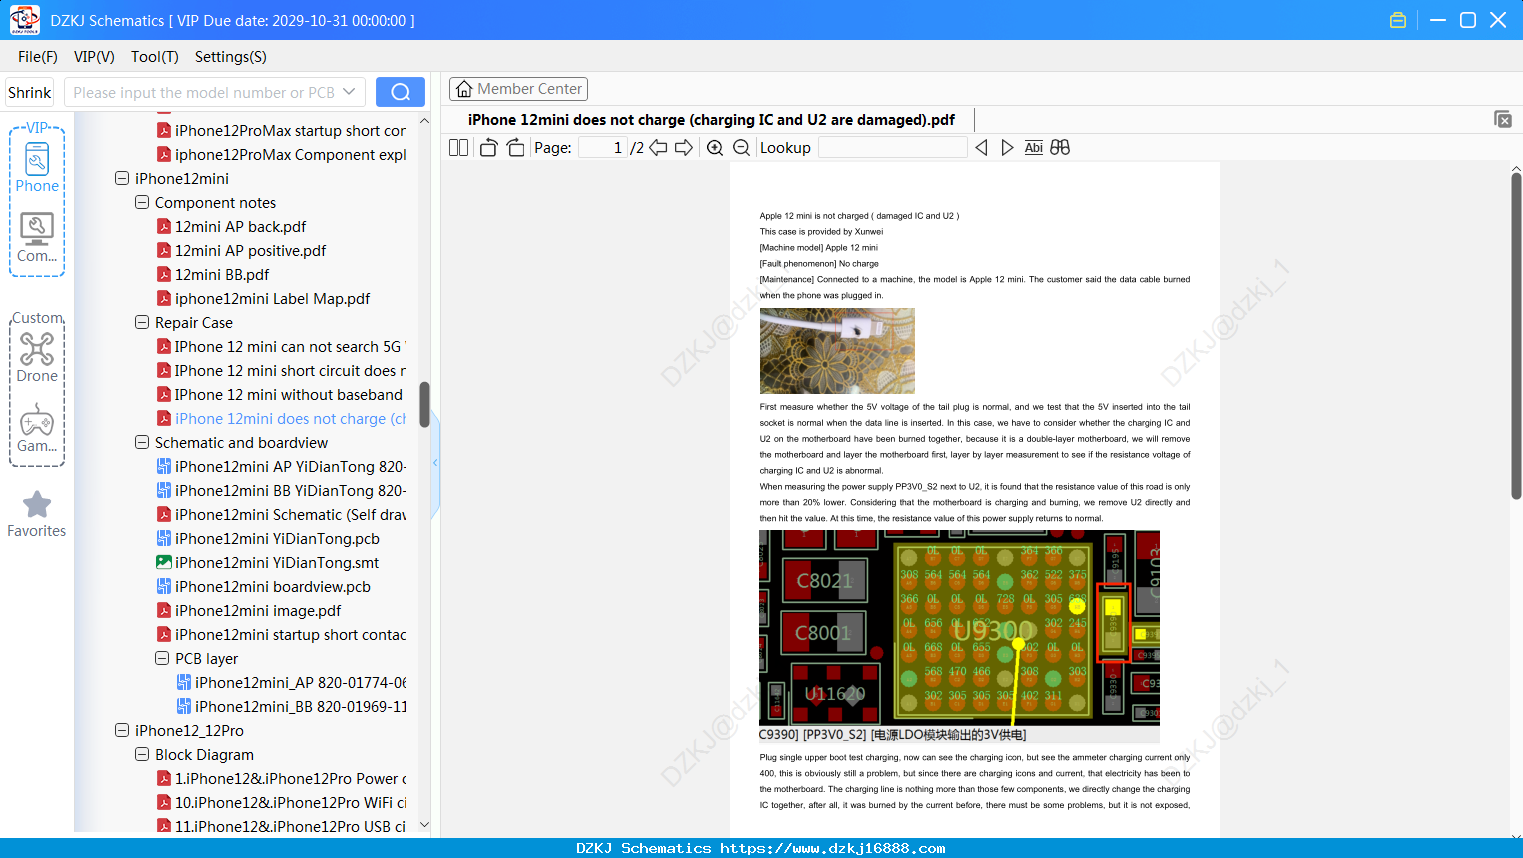Open 12mini AP back.pdf
The width and height of the screenshot is (1523, 858).
click(x=241, y=227)
